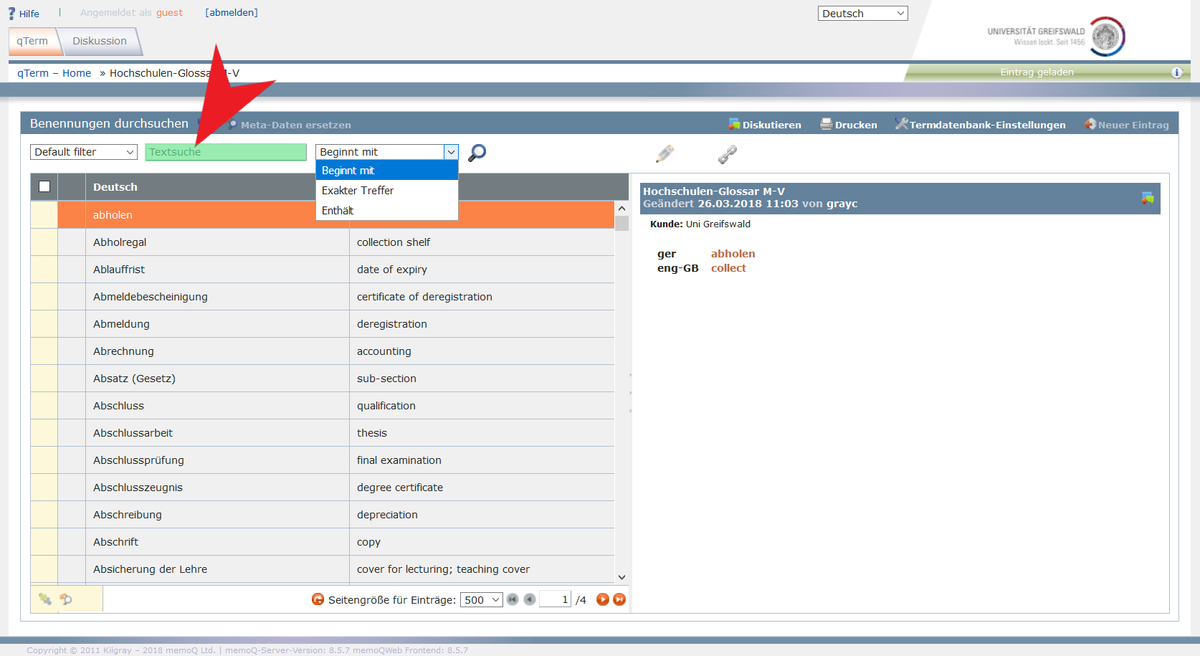
Task: Toggle the select-all checkbox in table header
Action: coord(44,187)
